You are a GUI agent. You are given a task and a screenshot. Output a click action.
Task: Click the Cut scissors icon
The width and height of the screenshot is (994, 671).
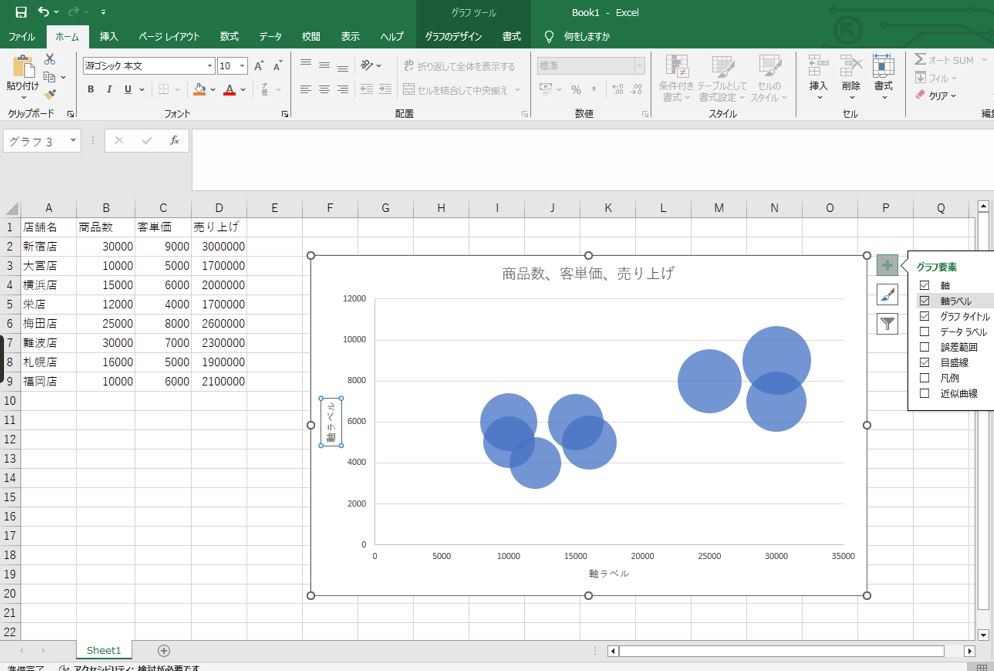tap(49, 59)
